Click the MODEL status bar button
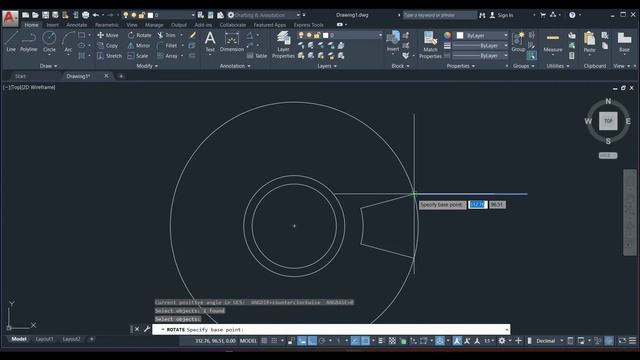 coord(248,341)
